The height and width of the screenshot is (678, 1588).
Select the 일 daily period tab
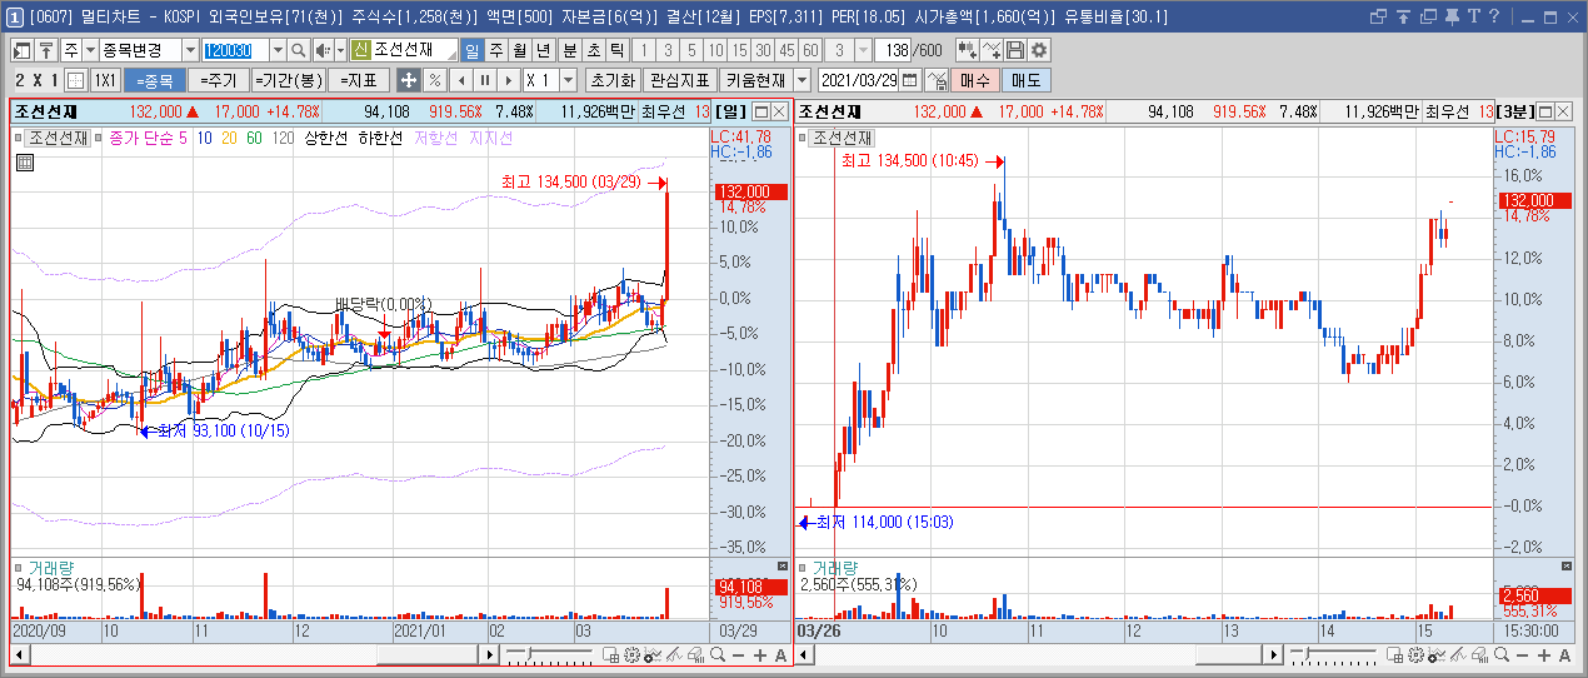[x=472, y=50]
